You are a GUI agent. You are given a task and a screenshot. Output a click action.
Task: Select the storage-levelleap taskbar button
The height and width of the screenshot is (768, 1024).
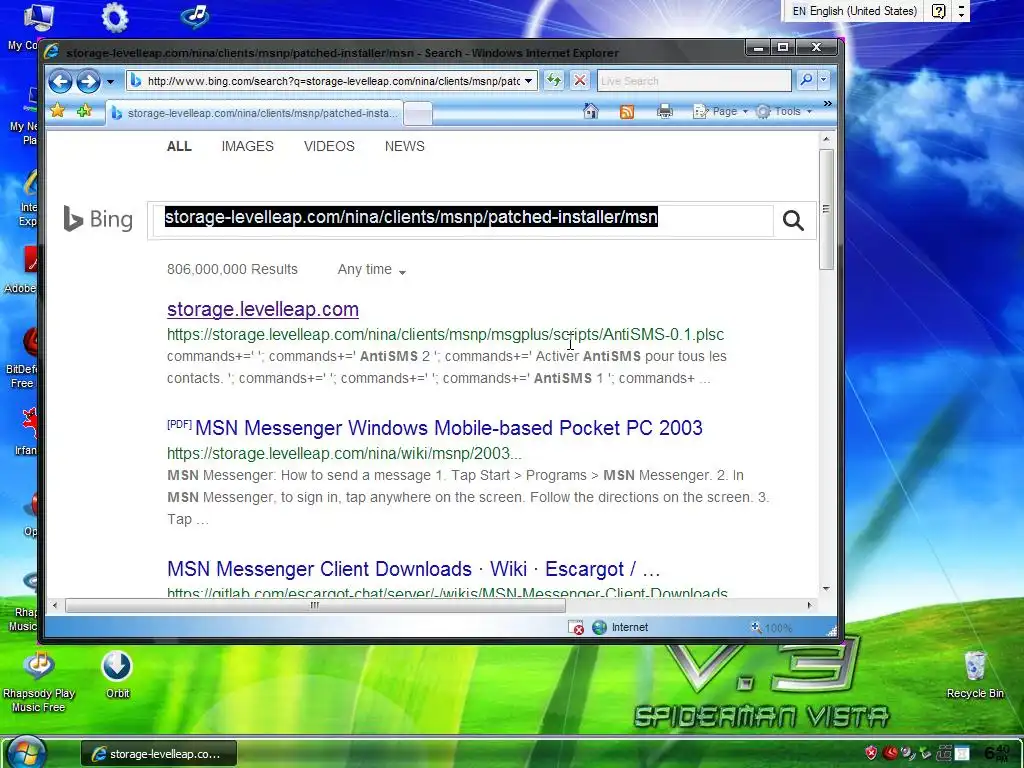coord(159,754)
